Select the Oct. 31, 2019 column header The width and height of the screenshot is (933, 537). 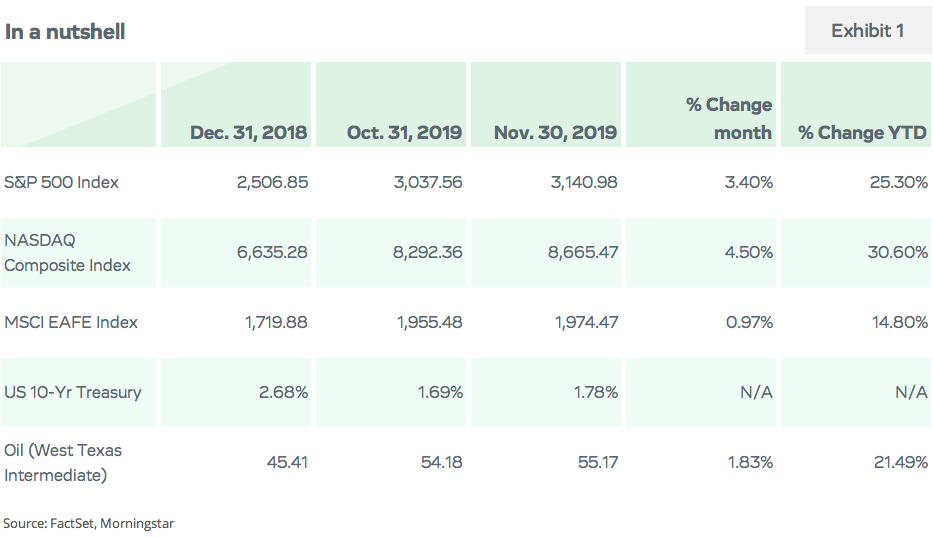pyautogui.click(x=404, y=132)
